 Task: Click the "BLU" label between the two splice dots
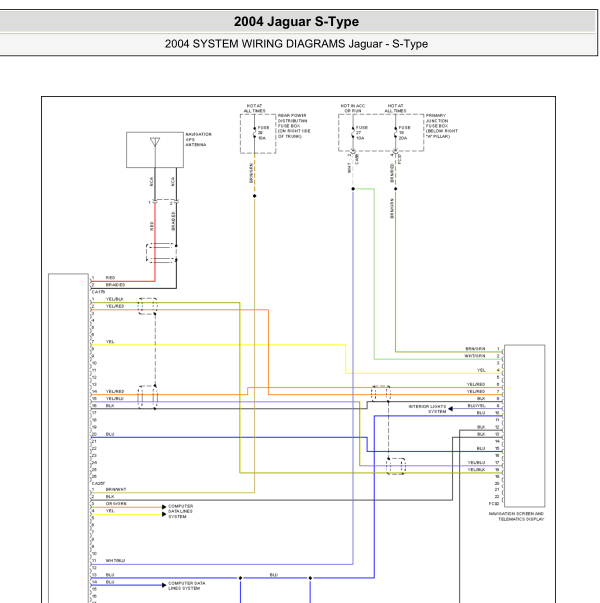pos(273,575)
